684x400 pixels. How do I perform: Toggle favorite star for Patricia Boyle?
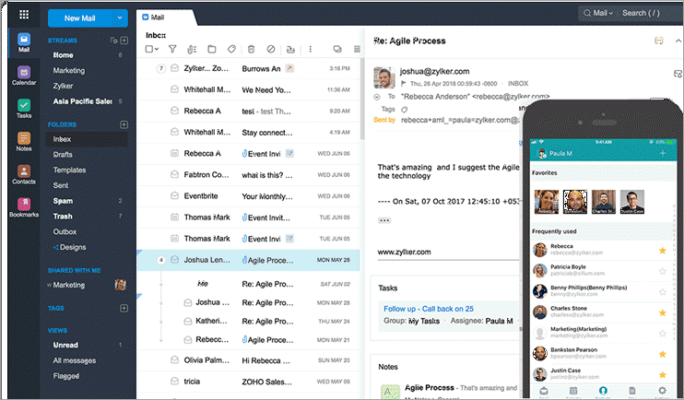pyautogui.click(x=662, y=271)
